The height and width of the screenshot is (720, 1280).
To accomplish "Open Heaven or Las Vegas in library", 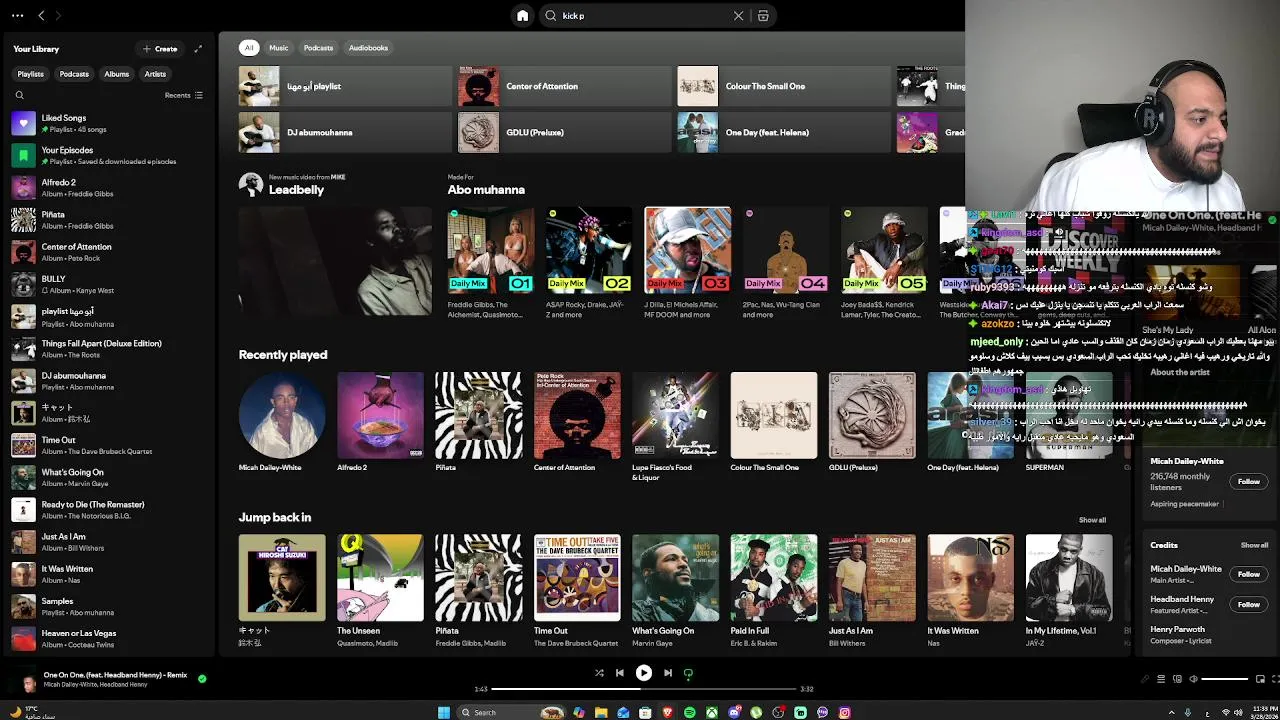I will pyautogui.click(x=108, y=638).
